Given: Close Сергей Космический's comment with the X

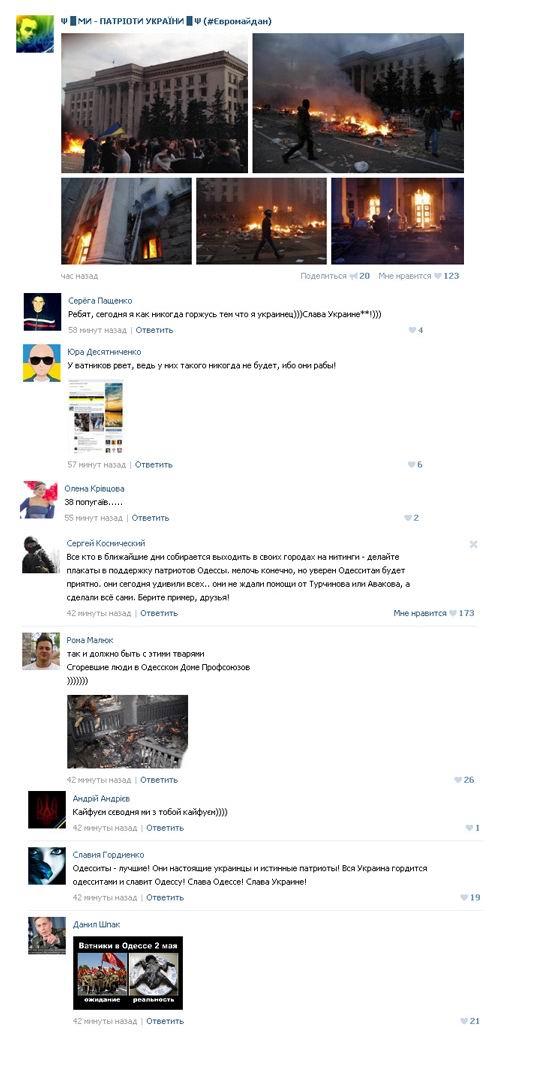Looking at the screenshot, I should click(473, 544).
